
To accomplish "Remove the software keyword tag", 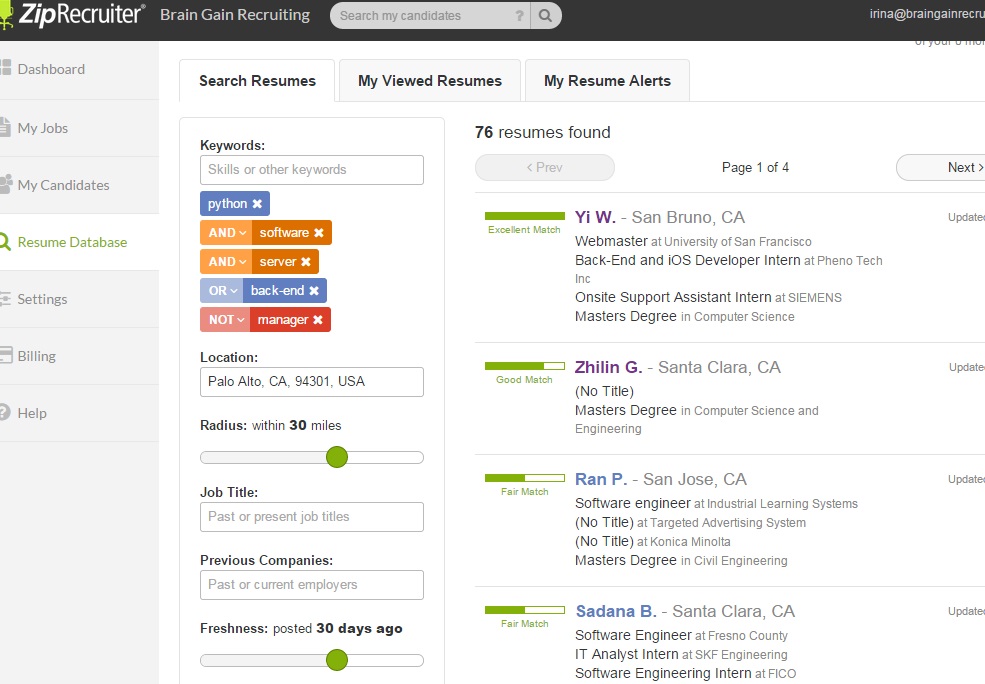I will pyautogui.click(x=319, y=233).
